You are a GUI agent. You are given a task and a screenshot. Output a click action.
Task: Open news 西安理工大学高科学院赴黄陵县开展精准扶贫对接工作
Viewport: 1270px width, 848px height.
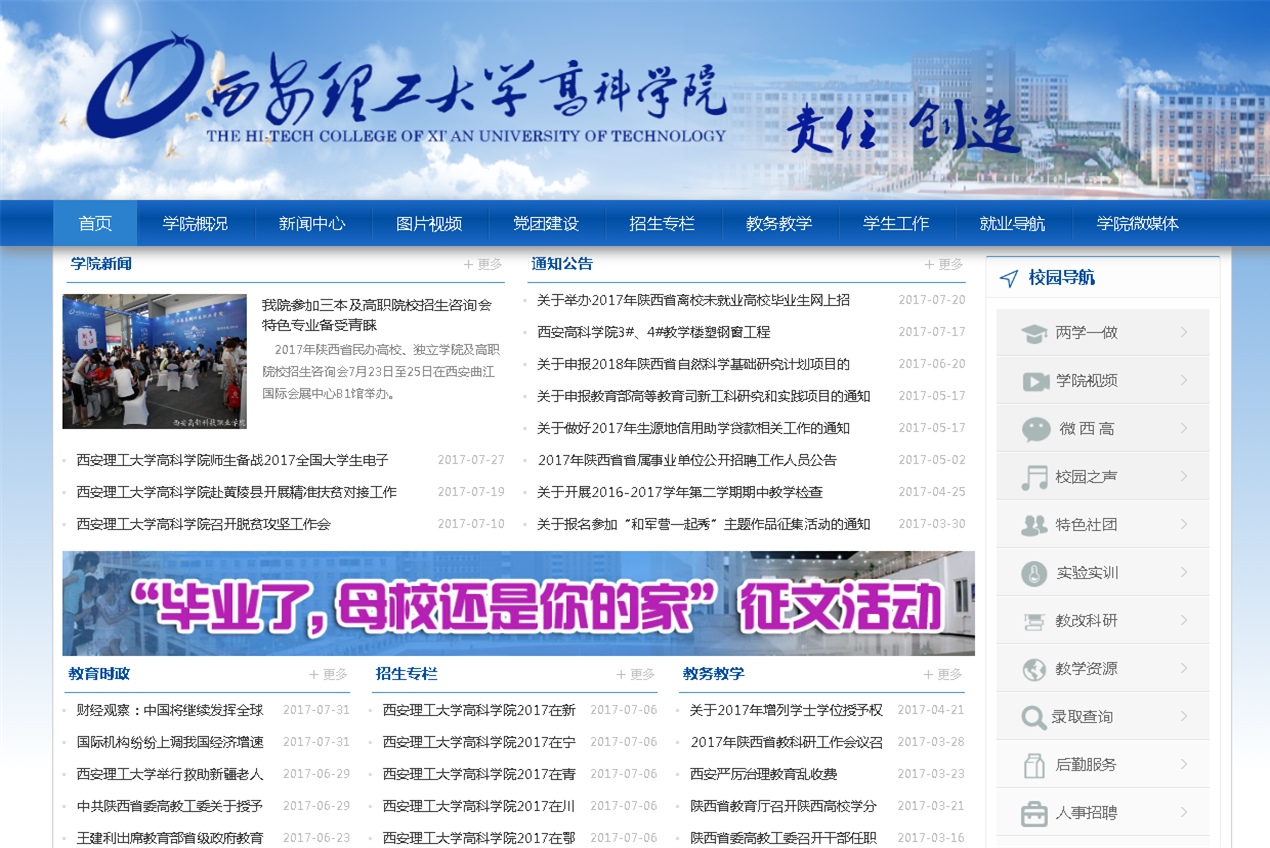pos(236,492)
